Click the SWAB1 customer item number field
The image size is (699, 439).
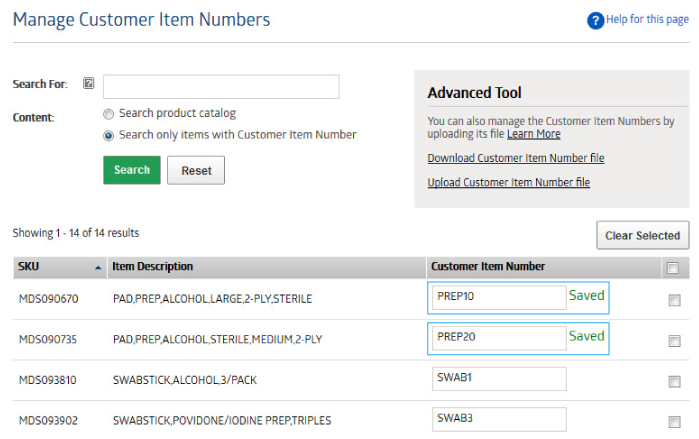point(499,379)
